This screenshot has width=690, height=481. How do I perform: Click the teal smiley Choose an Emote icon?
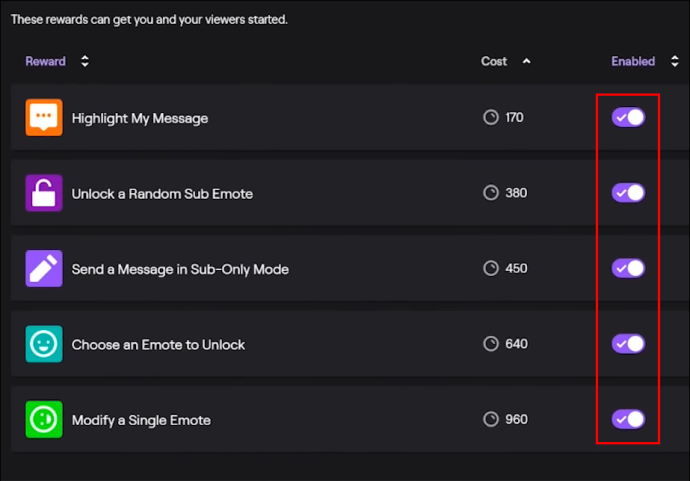[44, 344]
